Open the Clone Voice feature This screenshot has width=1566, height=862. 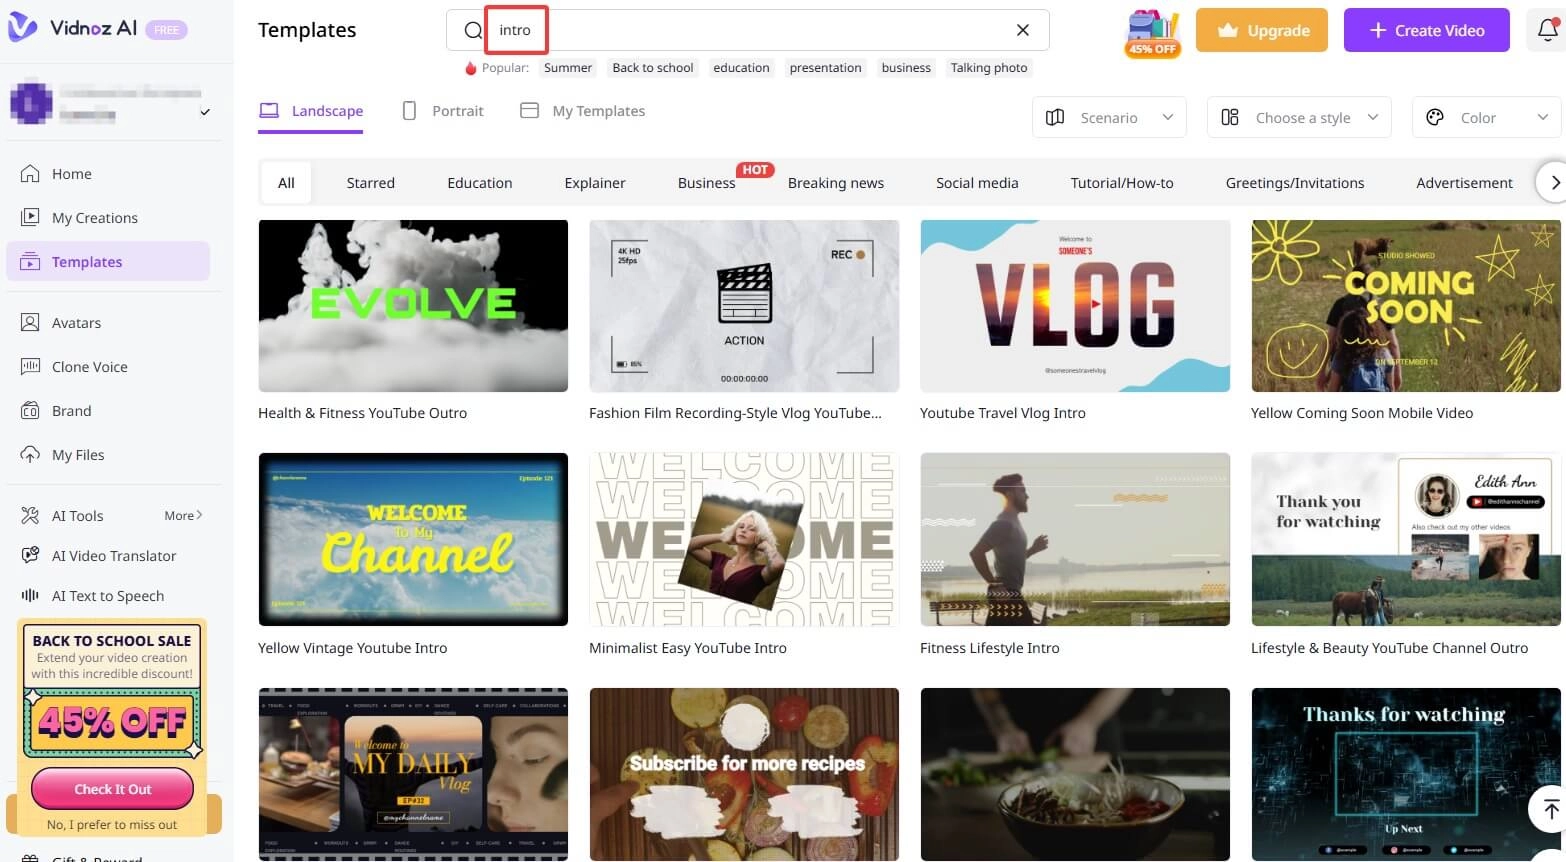[89, 366]
